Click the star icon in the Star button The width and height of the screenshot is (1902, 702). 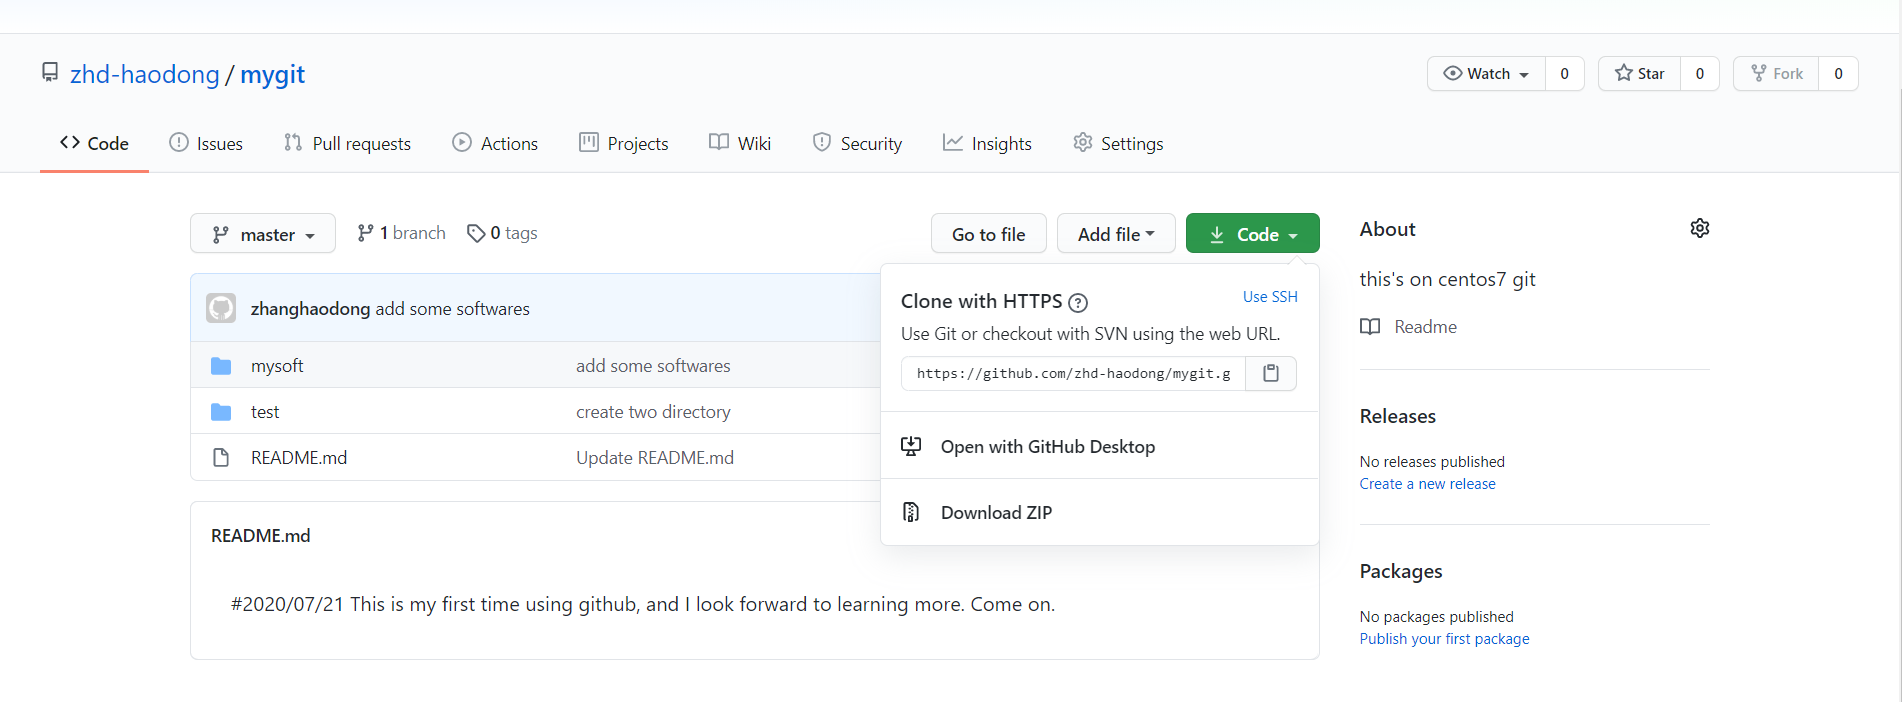[1624, 73]
